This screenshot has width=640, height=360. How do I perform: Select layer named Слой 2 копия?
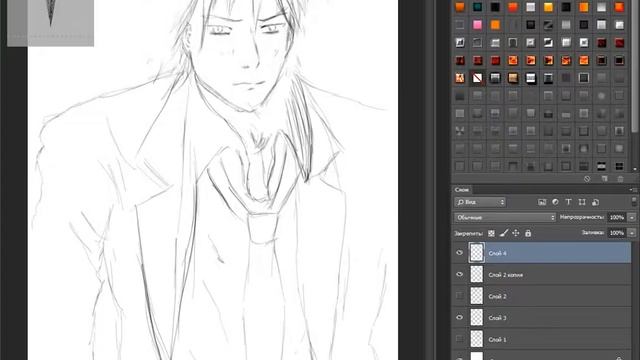pos(542,275)
